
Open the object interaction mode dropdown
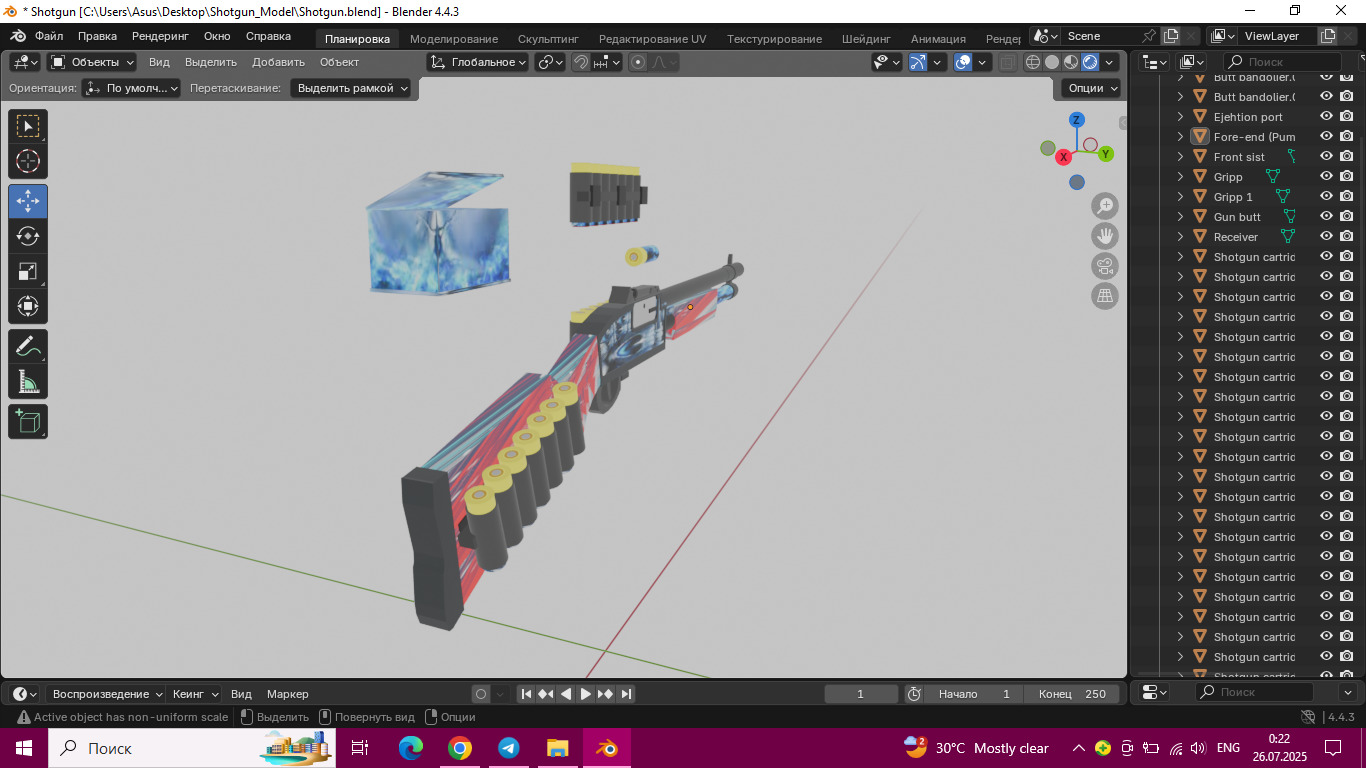(92, 62)
